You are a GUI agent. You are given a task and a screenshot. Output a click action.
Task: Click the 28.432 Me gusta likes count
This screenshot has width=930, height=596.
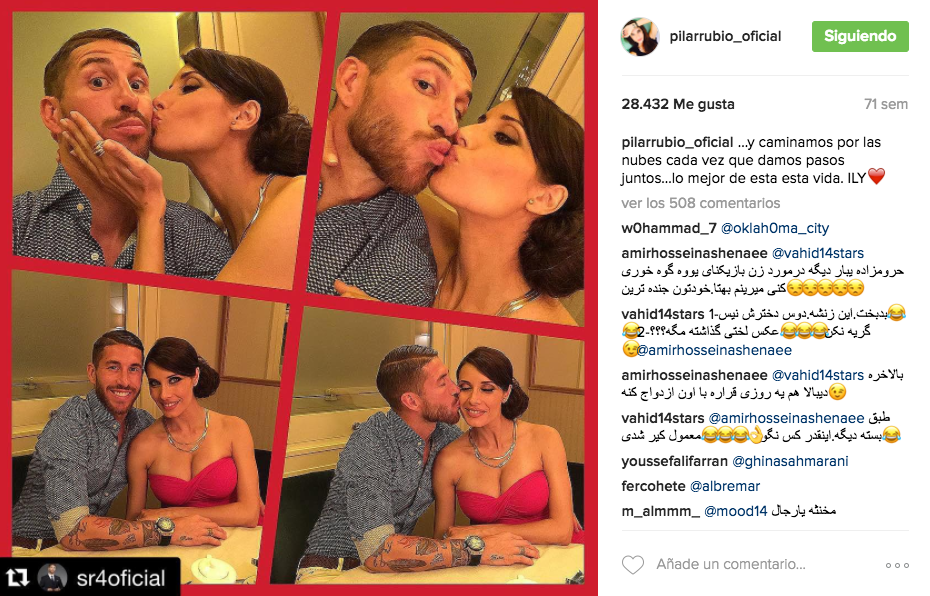click(x=678, y=104)
